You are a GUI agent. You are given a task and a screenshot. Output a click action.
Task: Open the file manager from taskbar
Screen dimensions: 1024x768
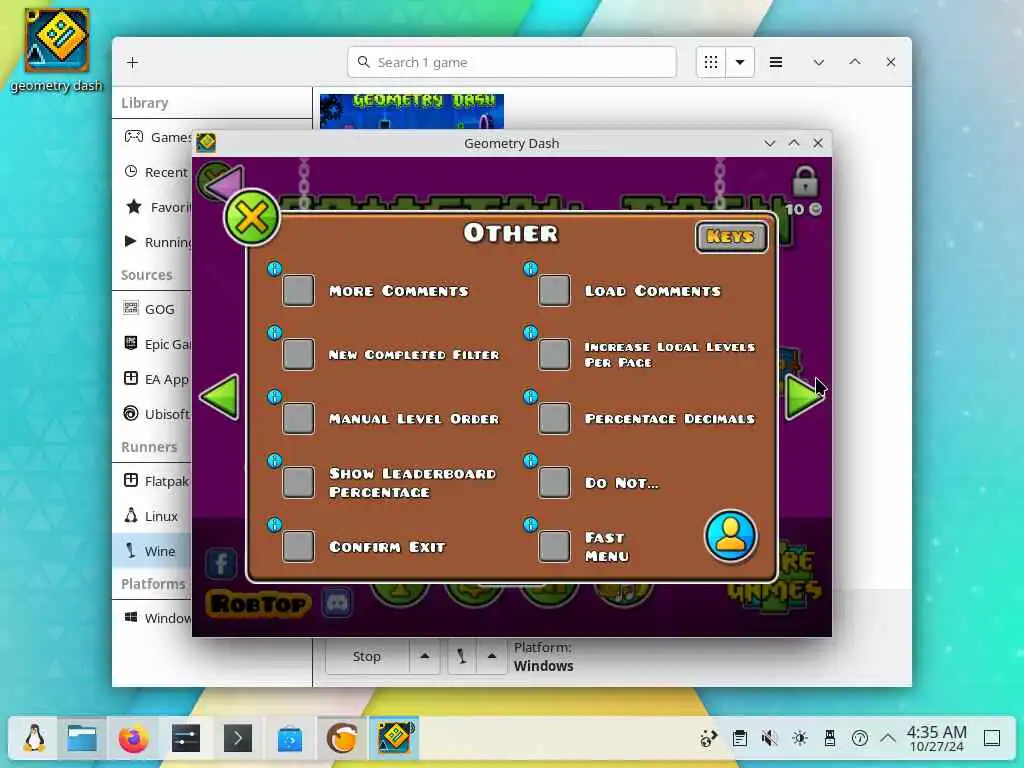(x=82, y=739)
